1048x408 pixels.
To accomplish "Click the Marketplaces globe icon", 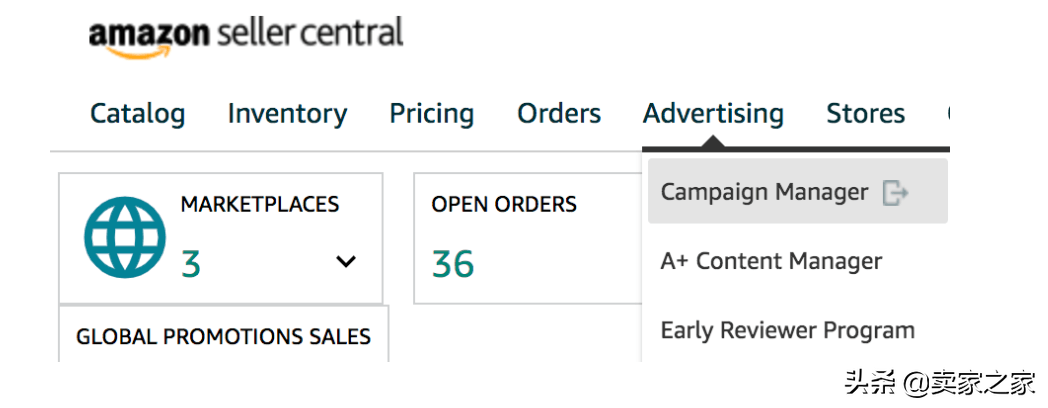I will click(x=125, y=237).
